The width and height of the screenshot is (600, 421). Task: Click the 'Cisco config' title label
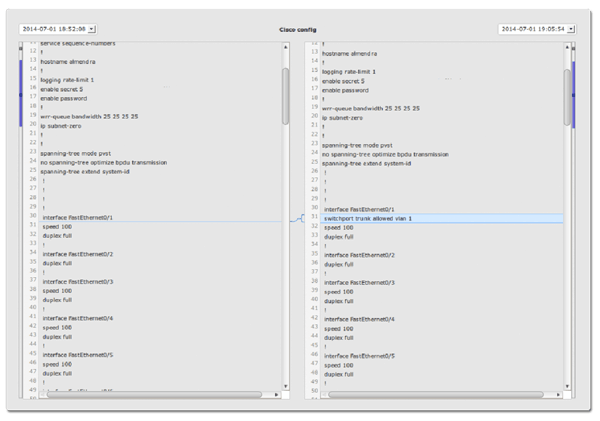click(298, 30)
